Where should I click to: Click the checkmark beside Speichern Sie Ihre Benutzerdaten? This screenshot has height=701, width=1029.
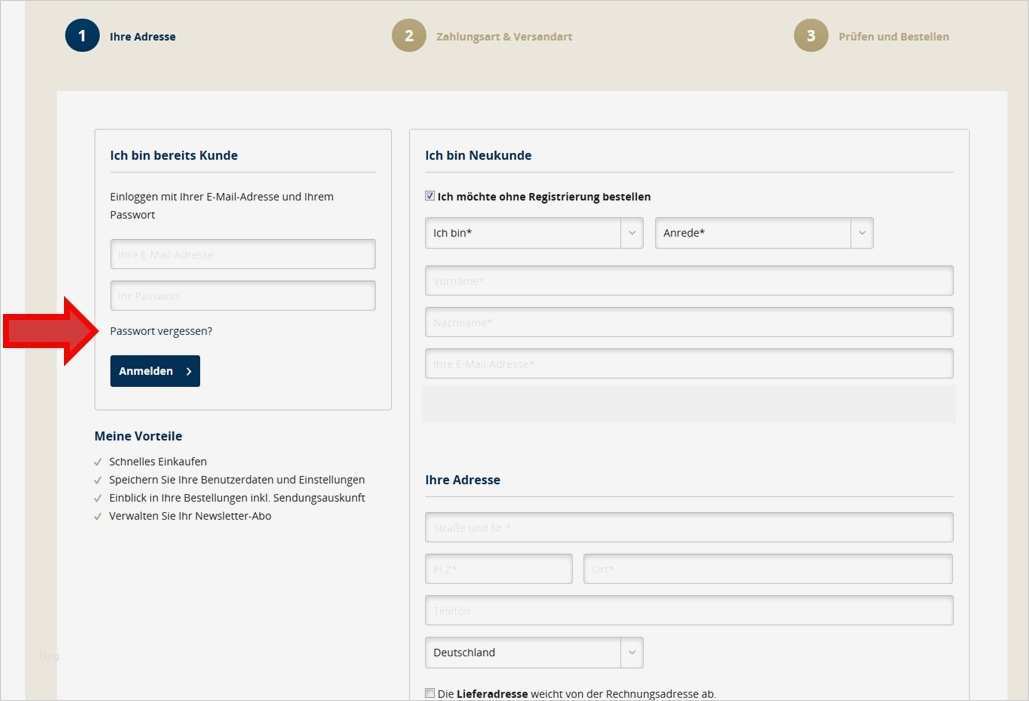[x=97, y=479]
